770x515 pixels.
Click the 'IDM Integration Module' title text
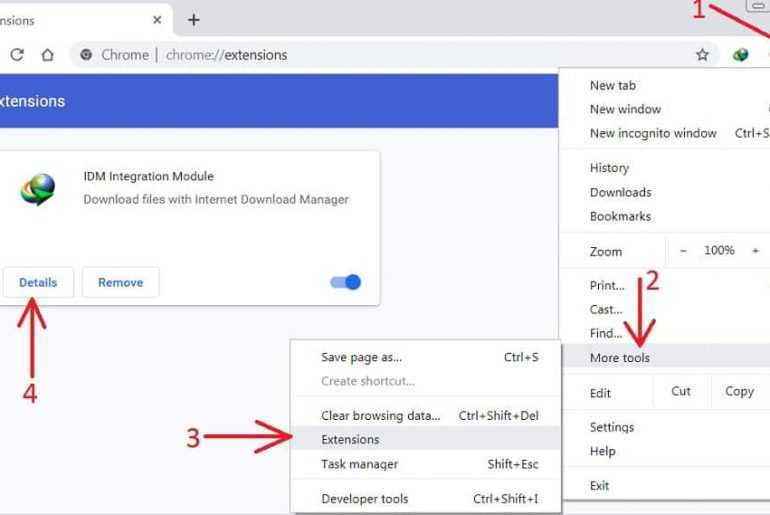click(148, 176)
